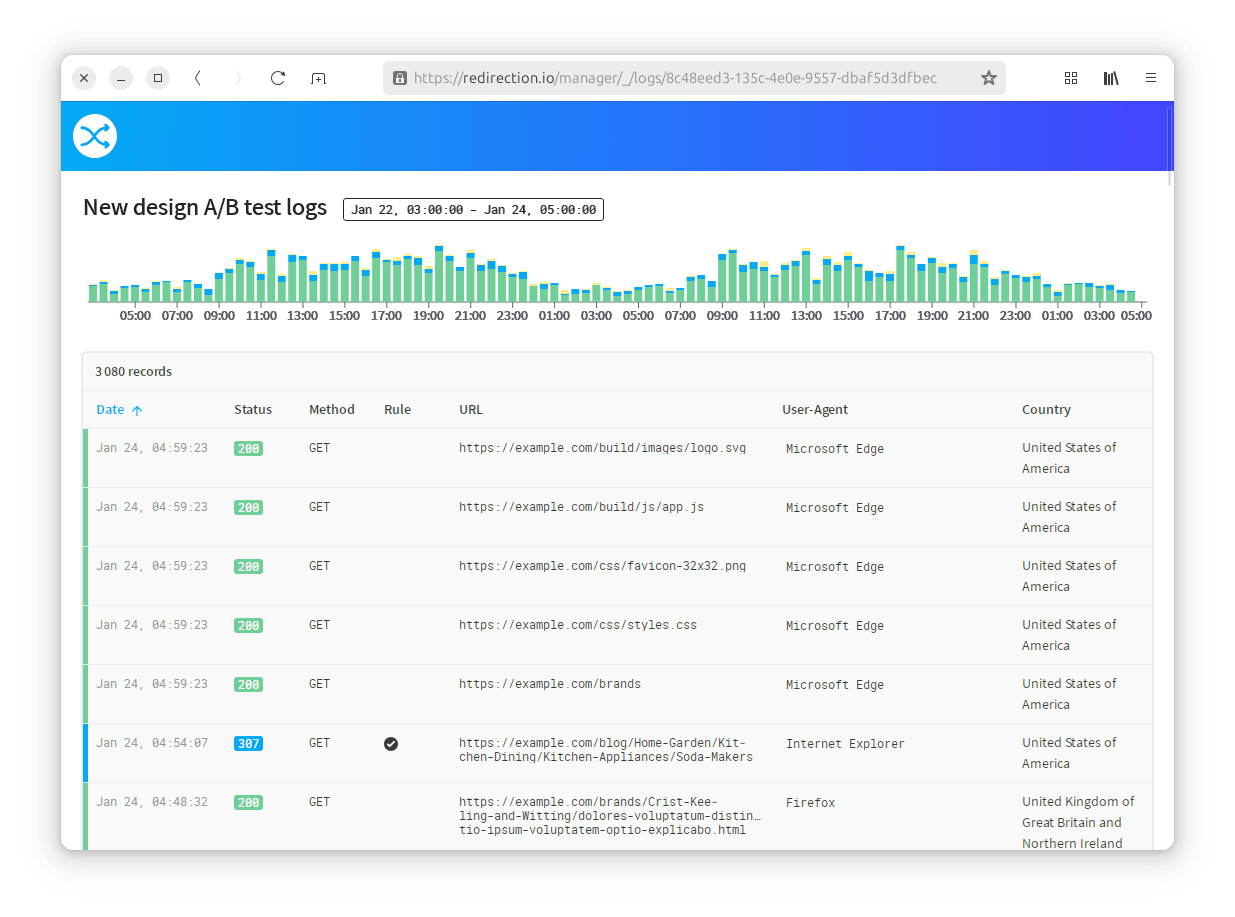Click the browser forward arrow

[237, 78]
